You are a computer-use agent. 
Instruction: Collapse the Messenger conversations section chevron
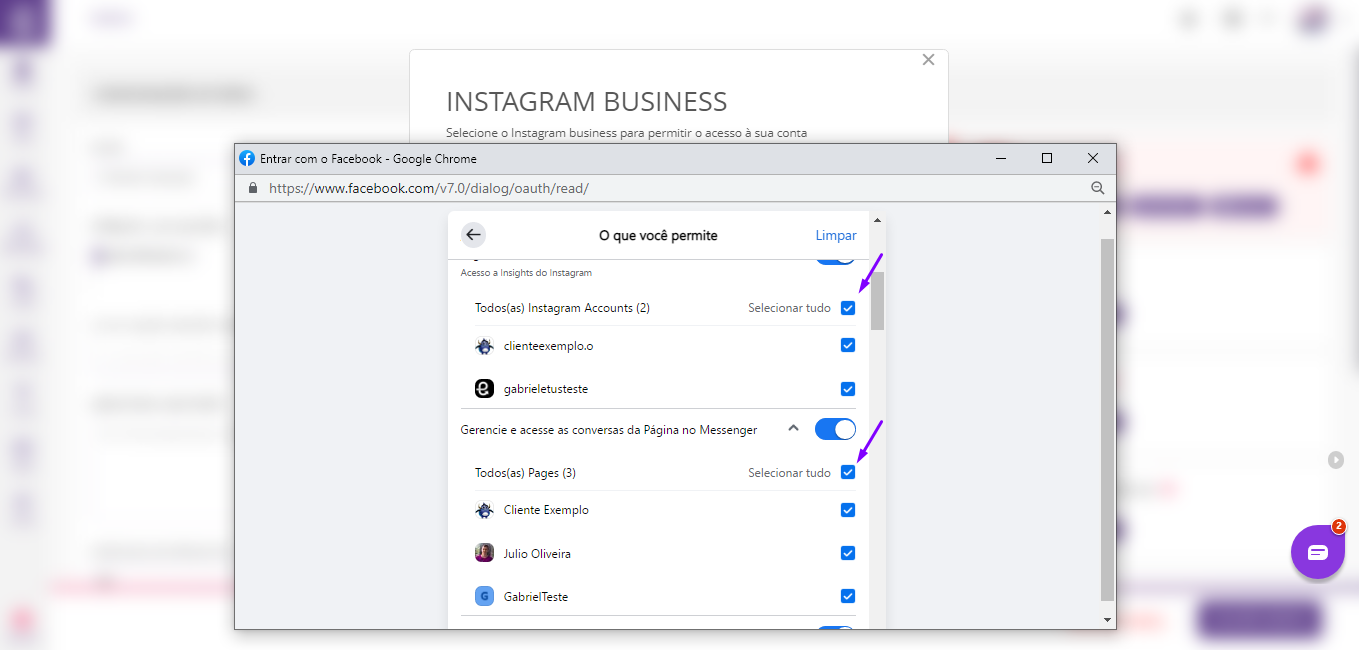(x=793, y=428)
